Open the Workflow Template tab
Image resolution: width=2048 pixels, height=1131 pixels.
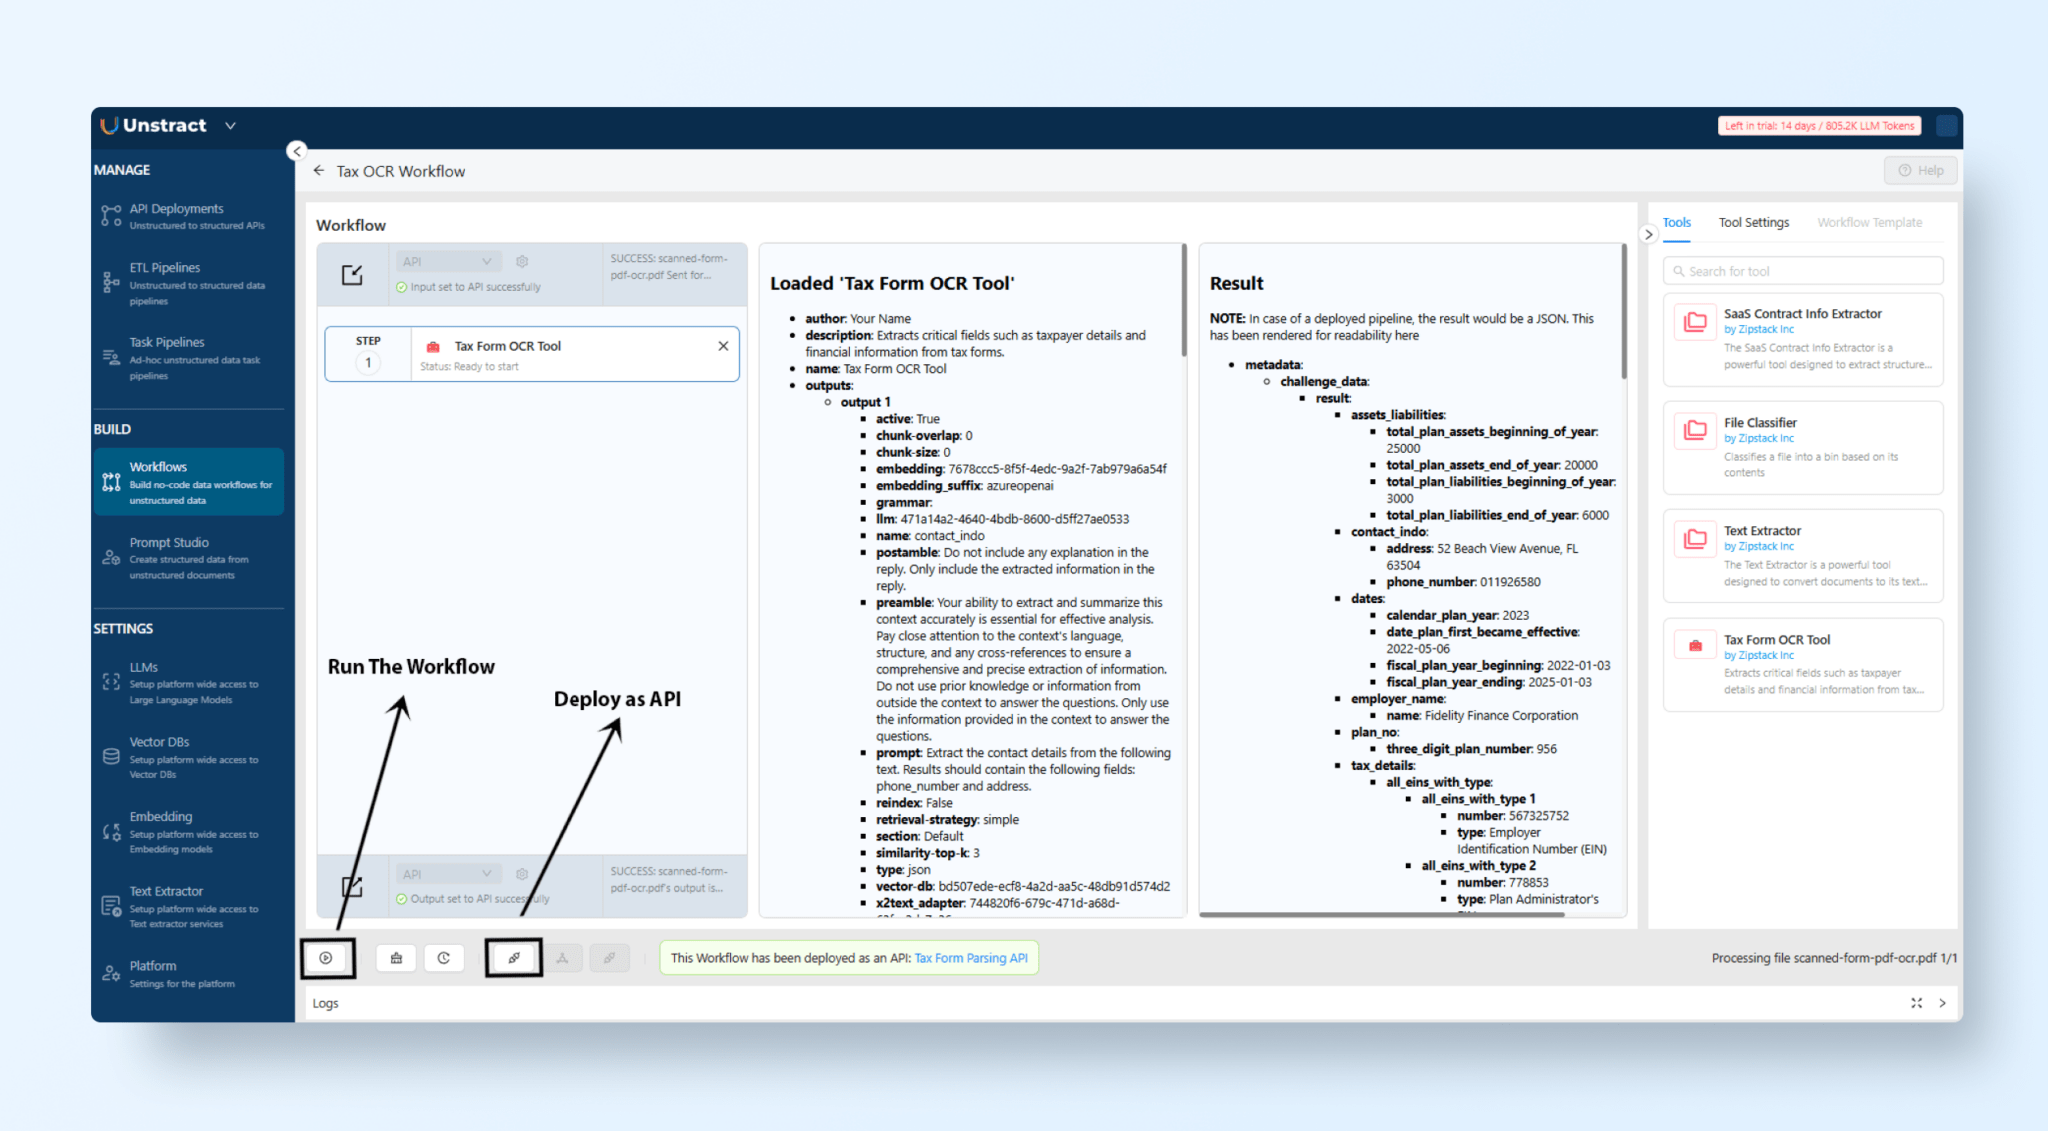pyautogui.click(x=1870, y=222)
